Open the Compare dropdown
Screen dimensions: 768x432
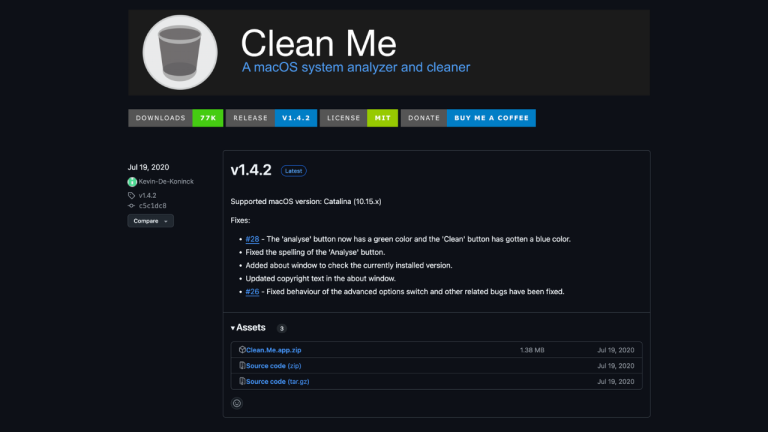(x=150, y=221)
